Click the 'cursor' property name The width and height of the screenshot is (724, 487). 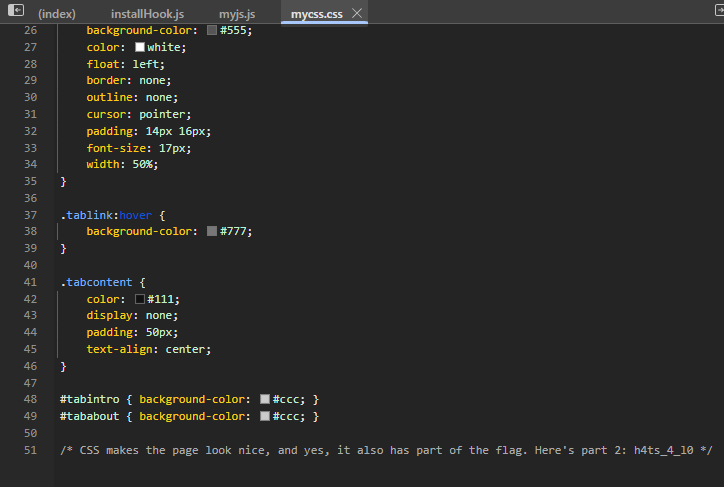point(106,114)
